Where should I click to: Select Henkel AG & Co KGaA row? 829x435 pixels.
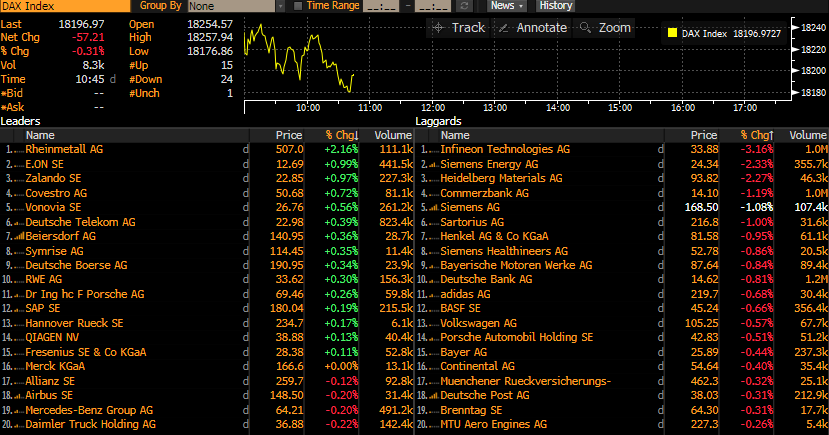click(622, 236)
